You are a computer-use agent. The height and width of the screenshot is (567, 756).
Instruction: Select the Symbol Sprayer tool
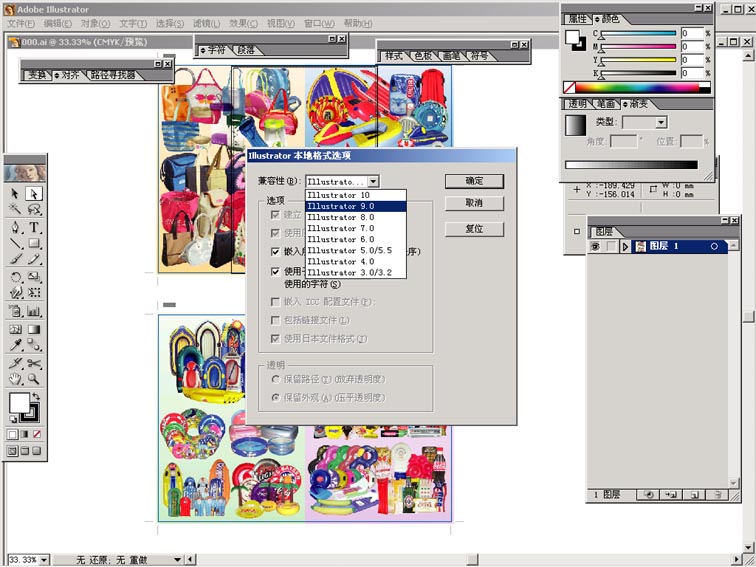pyautogui.click(x=15, y=311)
